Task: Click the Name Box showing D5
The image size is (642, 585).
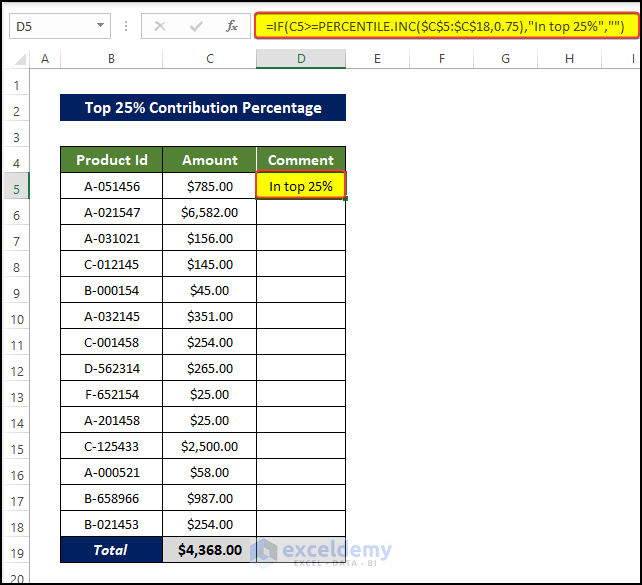Action: coord(60,26)
